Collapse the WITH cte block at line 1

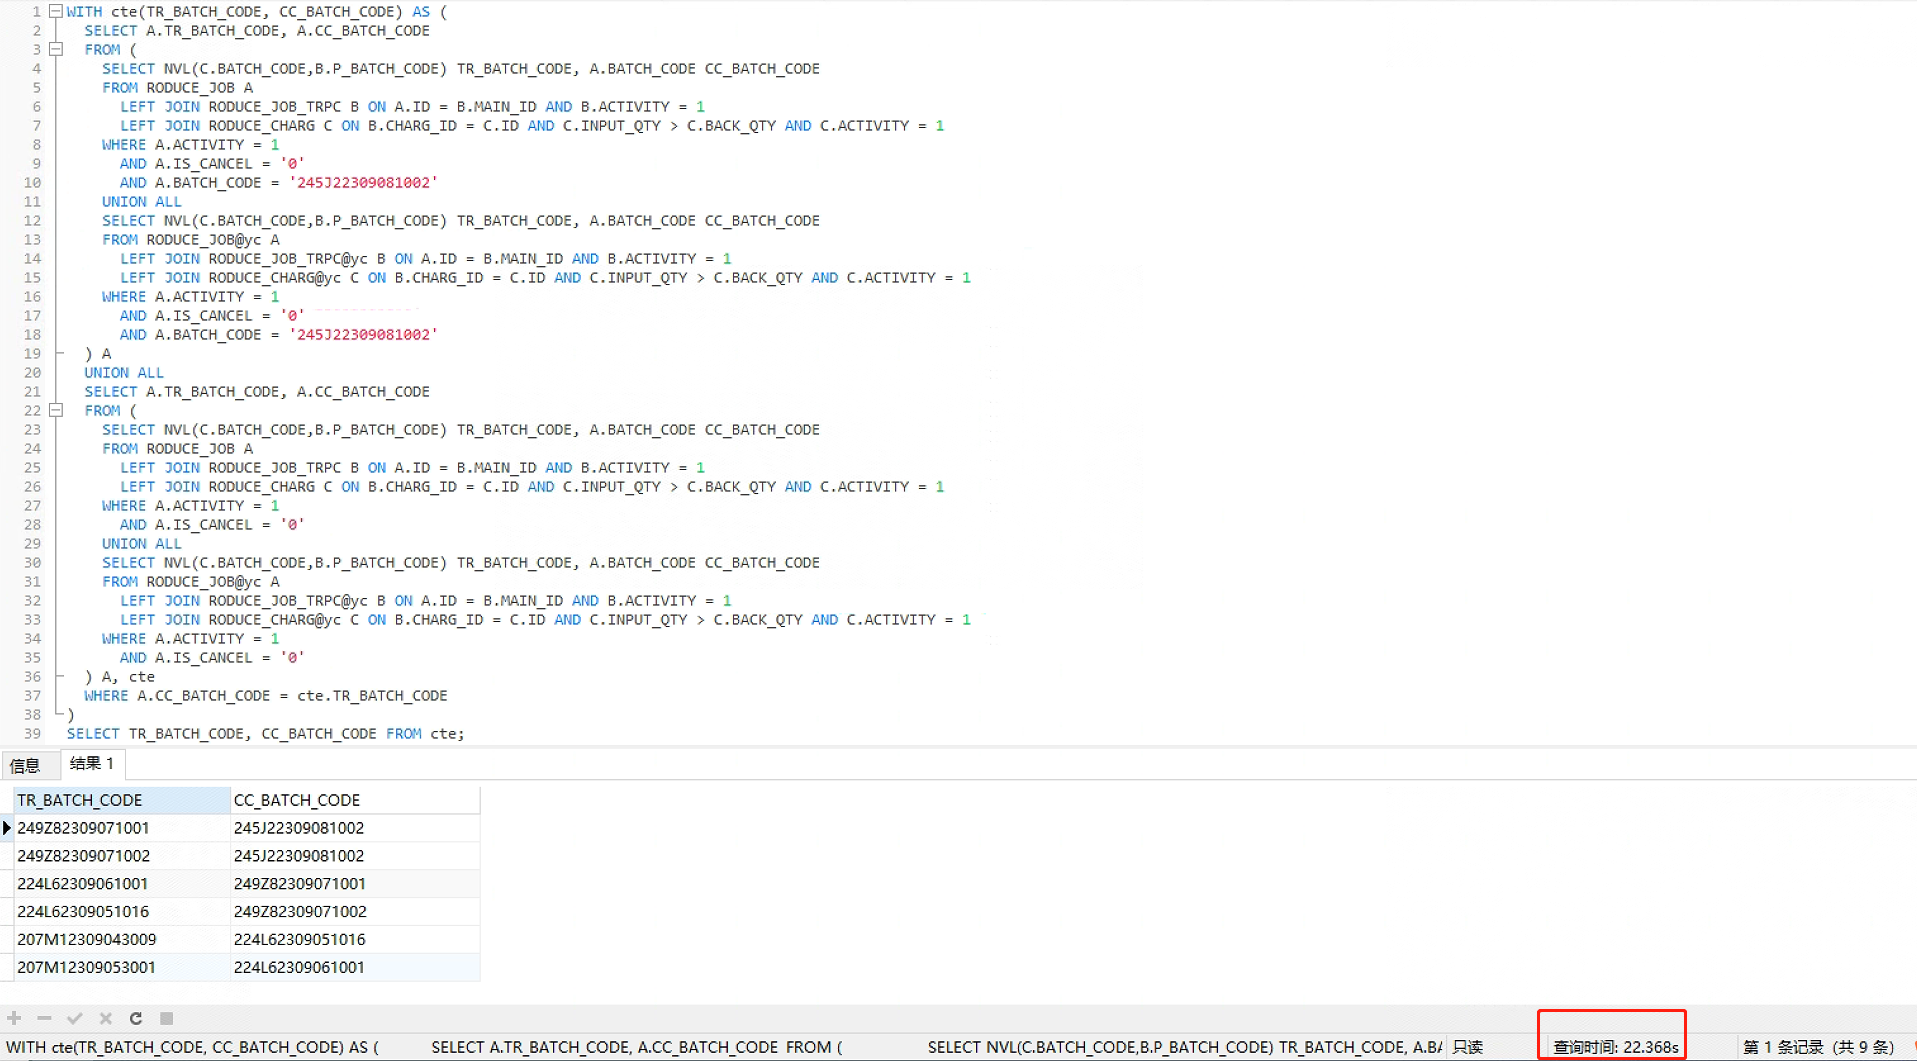(56, 11)
